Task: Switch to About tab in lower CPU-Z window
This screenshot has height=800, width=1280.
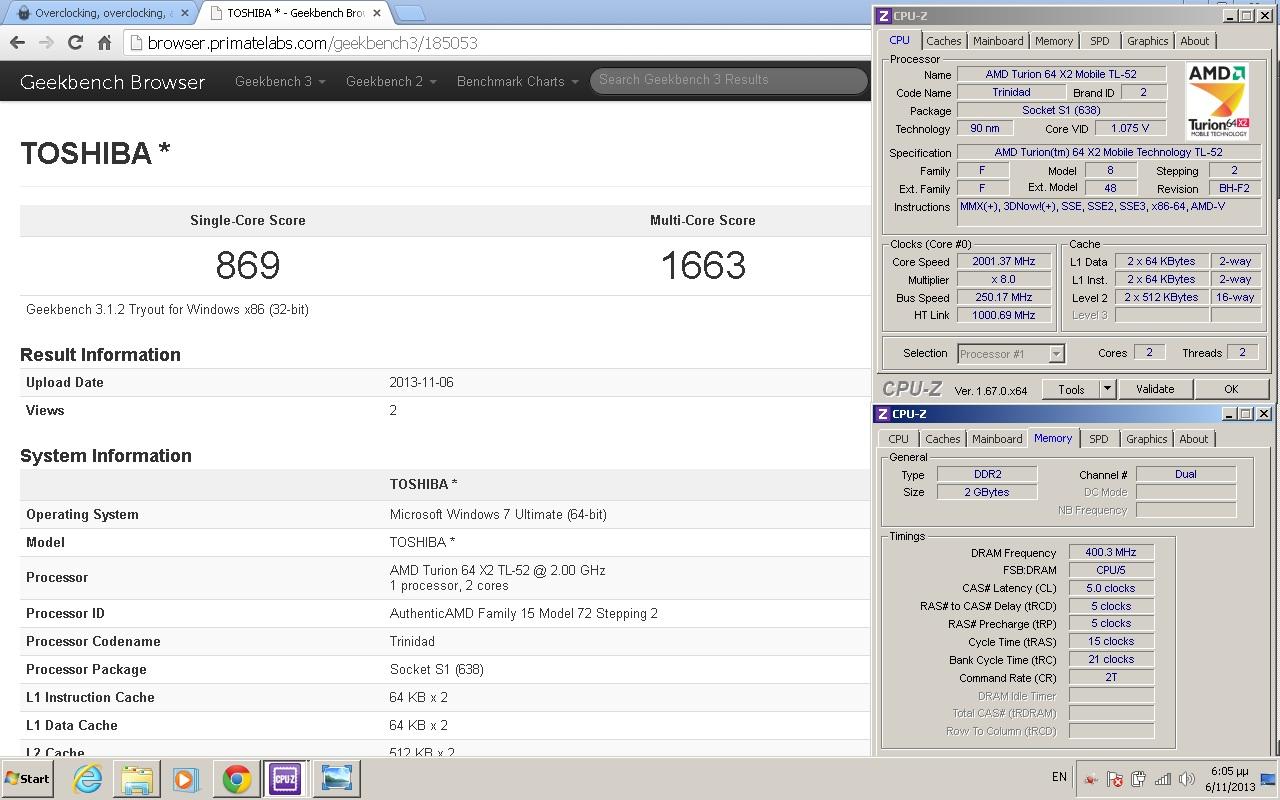Action: [x=1194, y=439]
